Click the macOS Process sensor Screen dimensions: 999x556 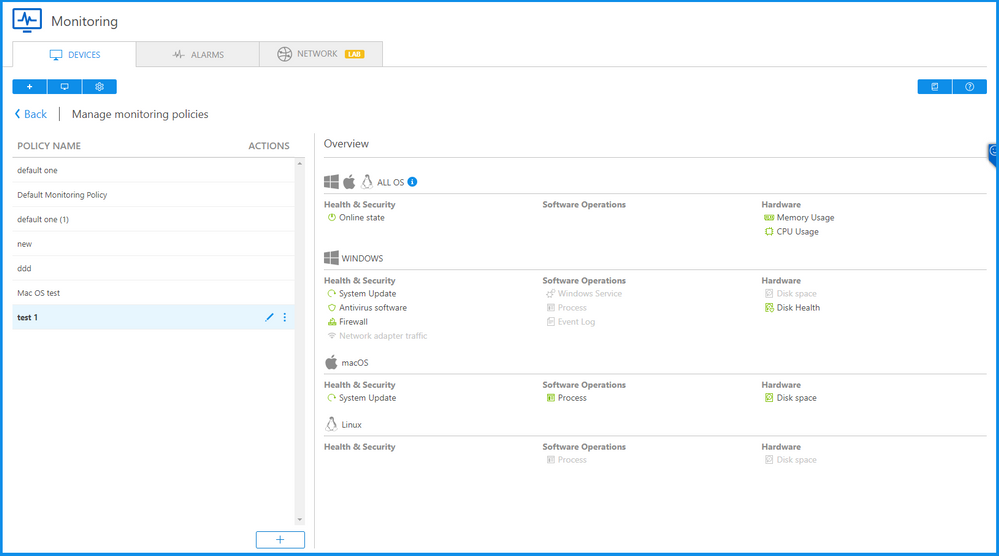(x=566, y=398)
